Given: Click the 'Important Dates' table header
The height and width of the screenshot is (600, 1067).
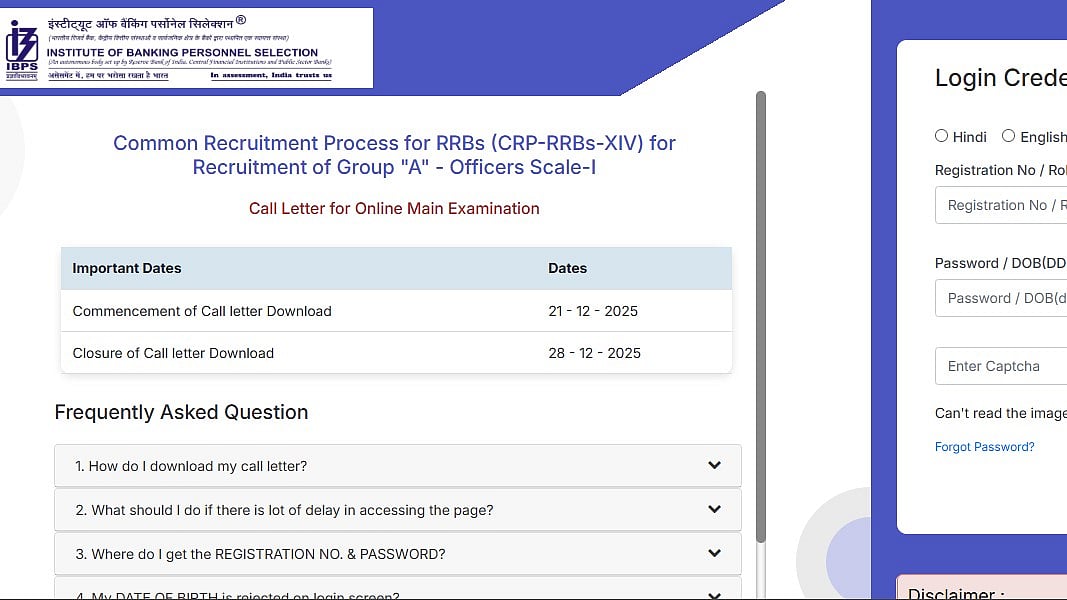Looking at the screenshot, I should coord(126,268).
